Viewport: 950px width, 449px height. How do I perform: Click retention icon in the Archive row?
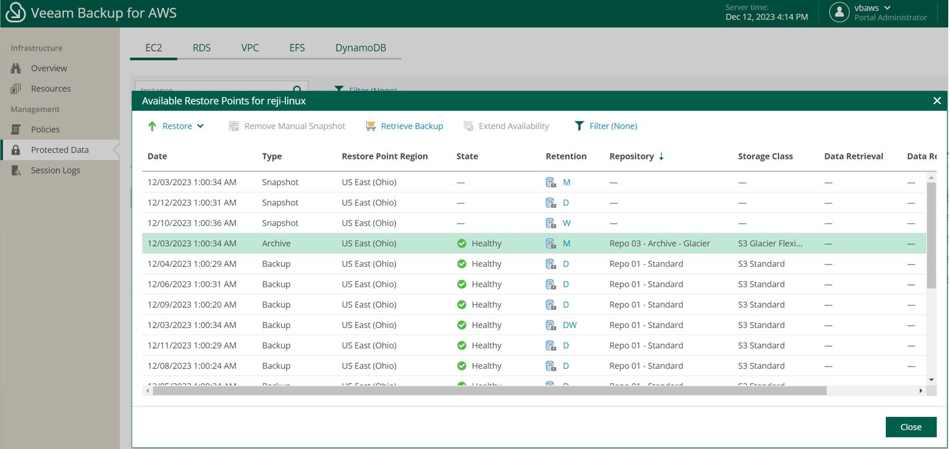point(551,244)
